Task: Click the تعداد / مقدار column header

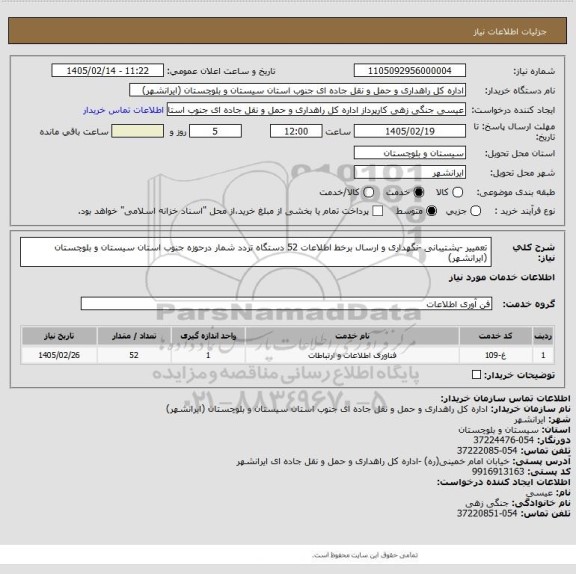Action: 134,336
